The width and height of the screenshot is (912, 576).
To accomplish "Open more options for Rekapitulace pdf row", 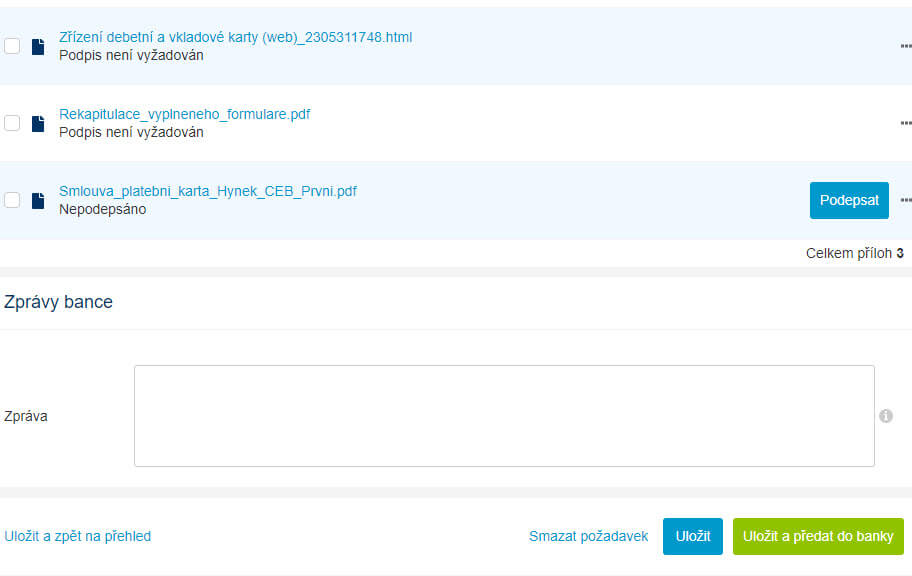I will coord(906,123).
